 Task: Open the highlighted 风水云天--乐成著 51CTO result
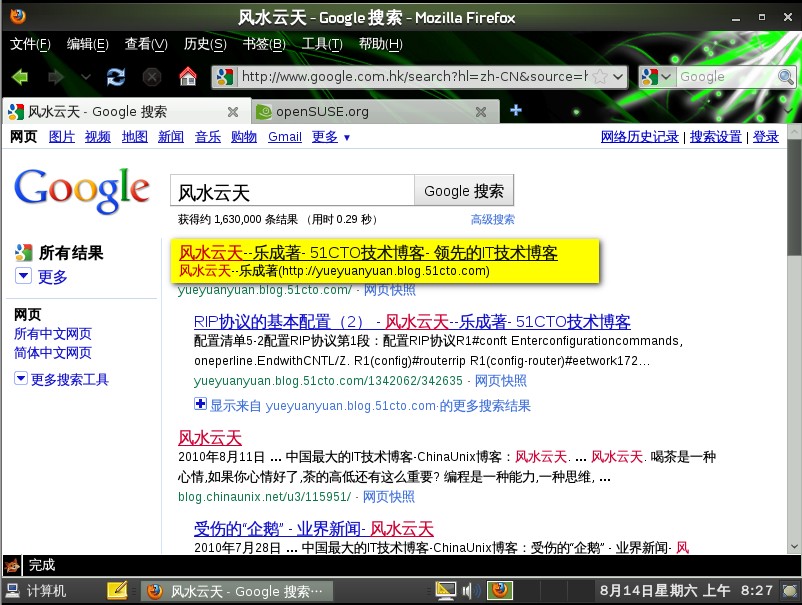368,253
